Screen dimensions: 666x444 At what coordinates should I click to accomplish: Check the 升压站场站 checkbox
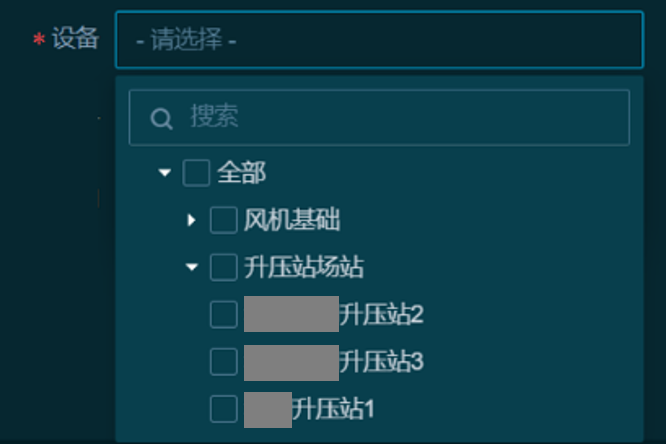[223, 267]
